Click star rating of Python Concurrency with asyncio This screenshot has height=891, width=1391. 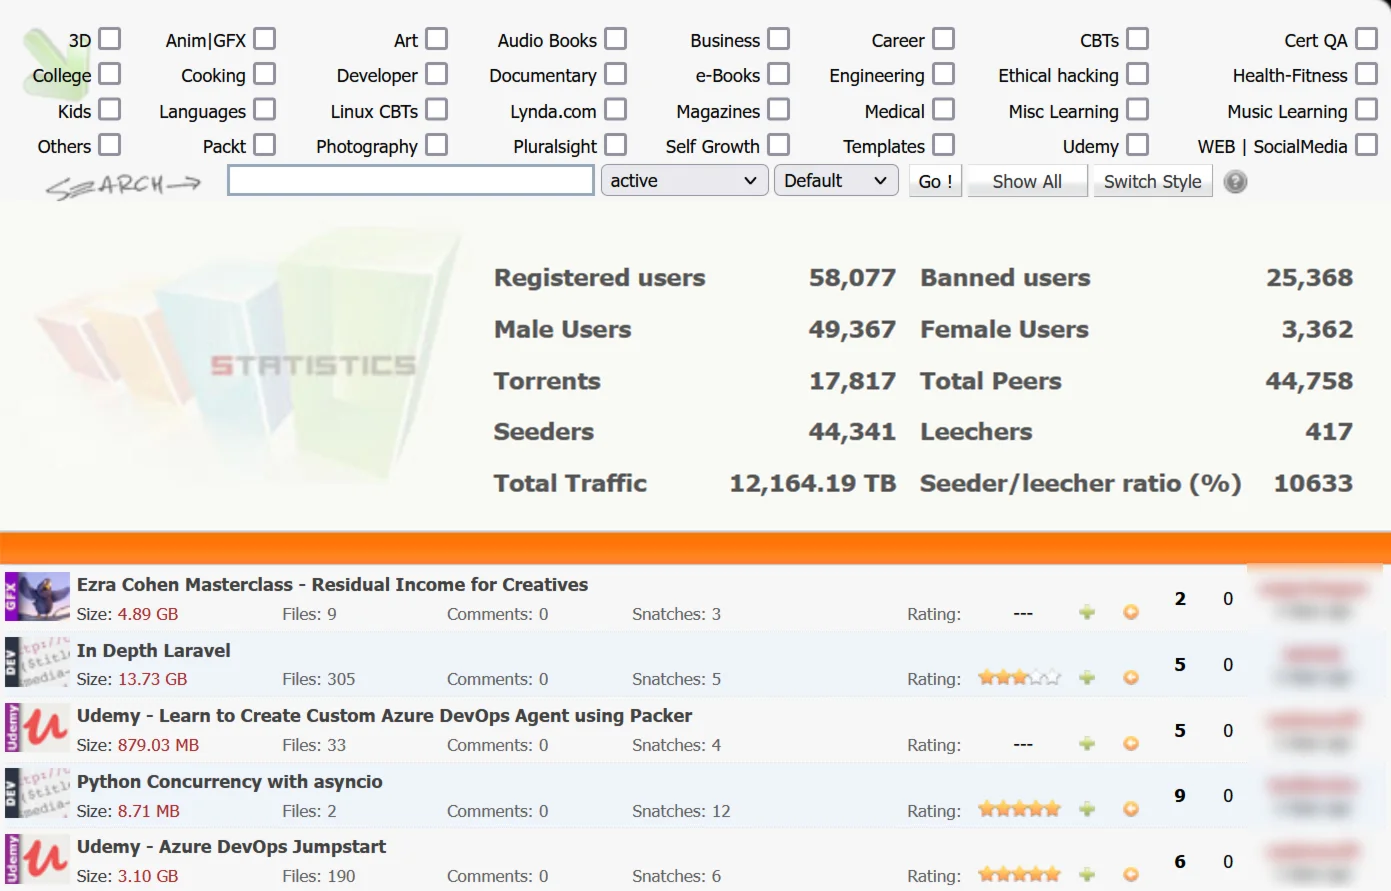tap(1019, 809)
